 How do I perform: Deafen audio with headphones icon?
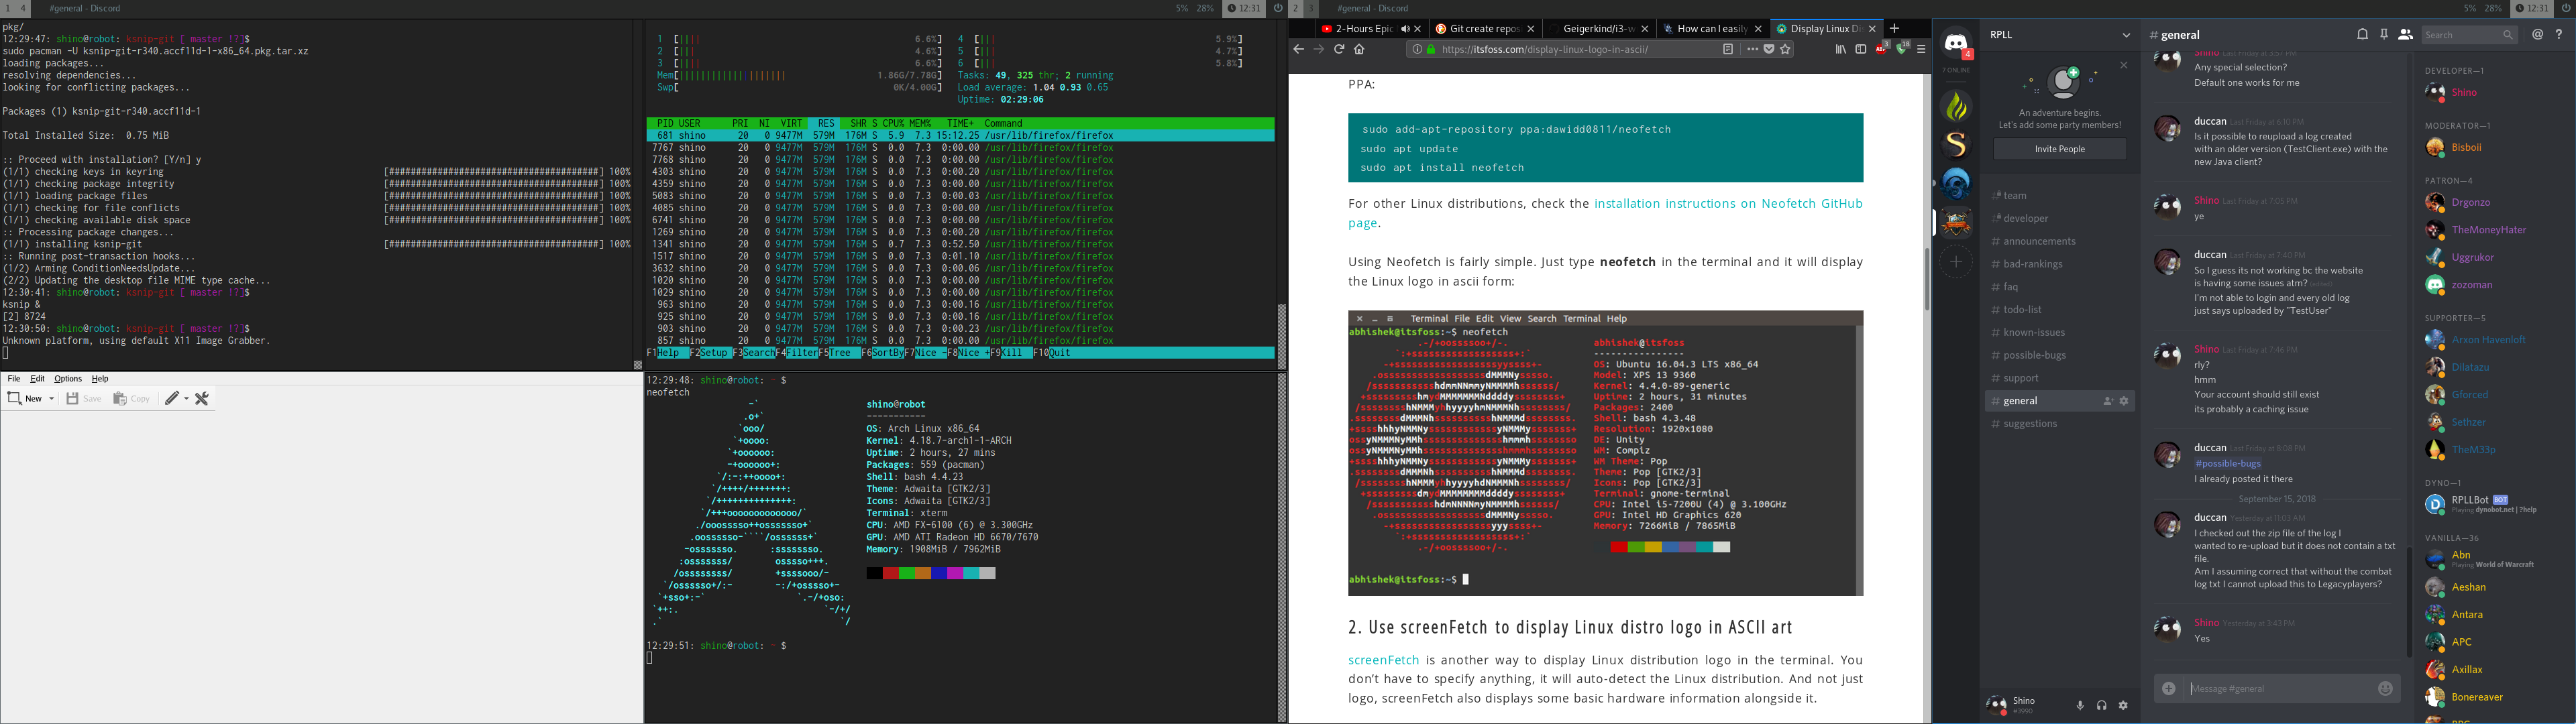pos(2102,705)
